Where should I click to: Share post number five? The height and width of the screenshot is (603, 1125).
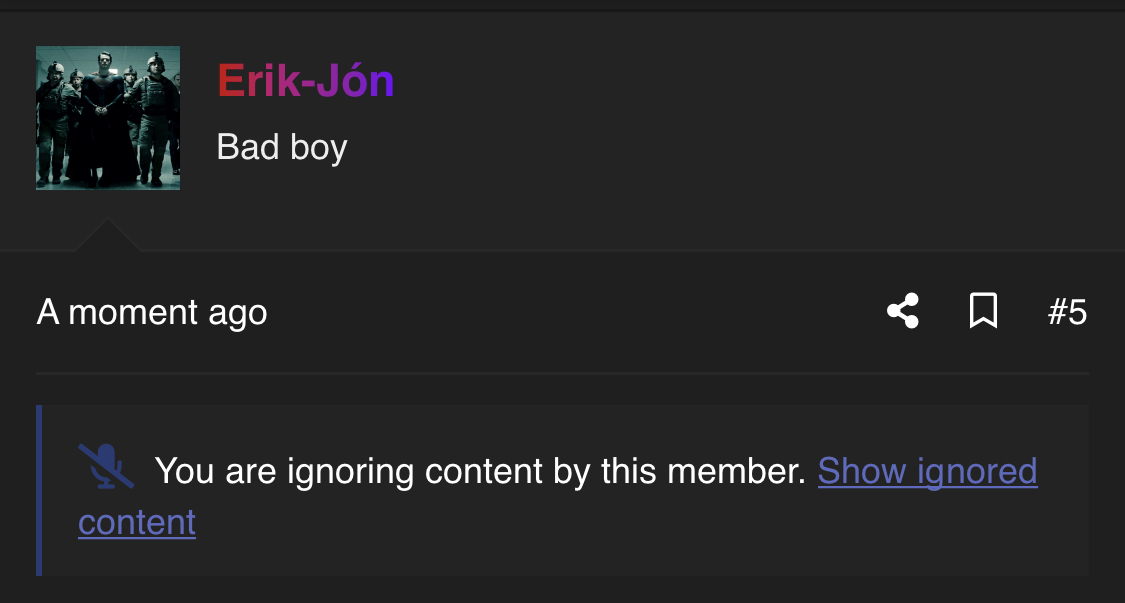(x=903, y=311)
